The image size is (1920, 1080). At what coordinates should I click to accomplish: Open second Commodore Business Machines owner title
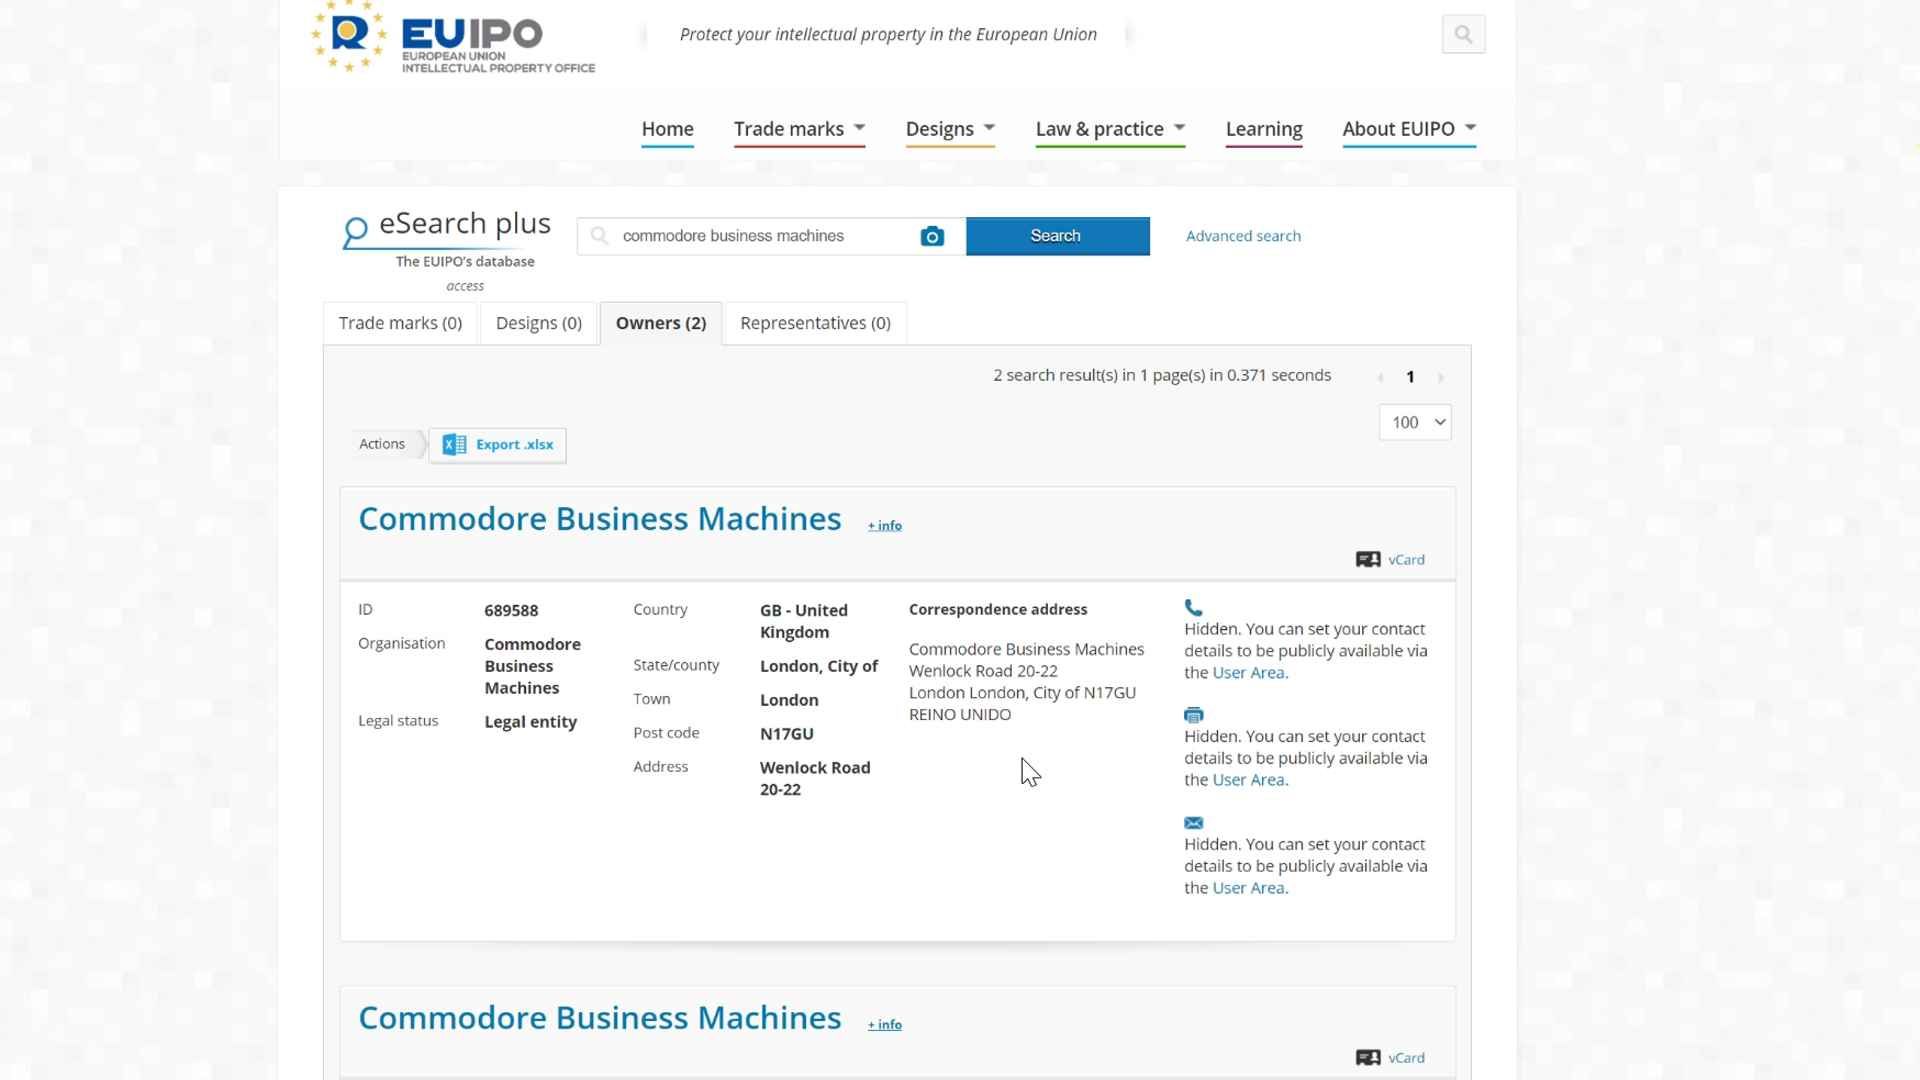tap(600, 1017)
